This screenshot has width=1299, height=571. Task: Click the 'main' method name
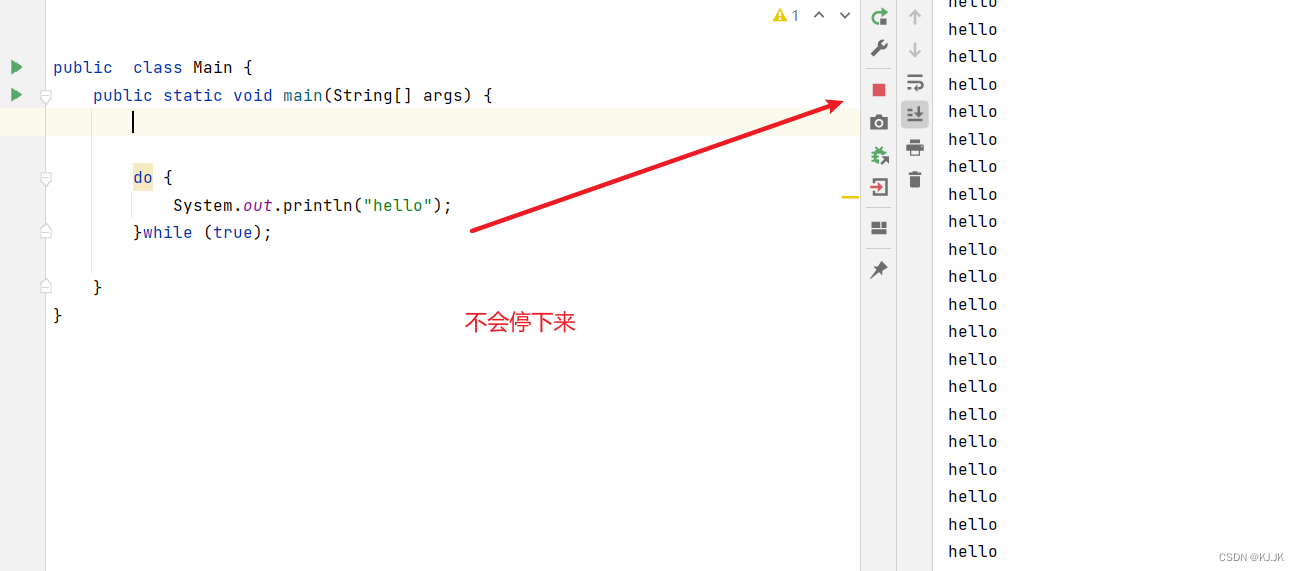click(302, 95)
